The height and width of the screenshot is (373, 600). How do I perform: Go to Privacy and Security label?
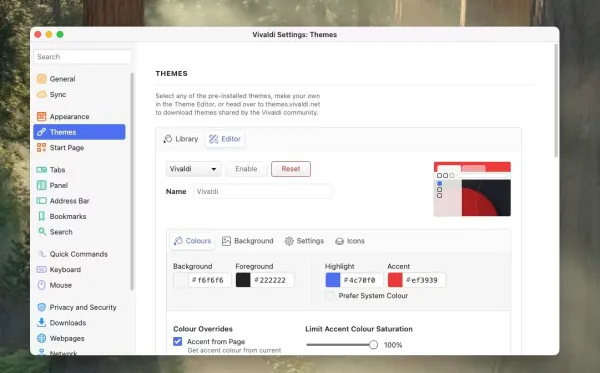[x=83, y=307]
